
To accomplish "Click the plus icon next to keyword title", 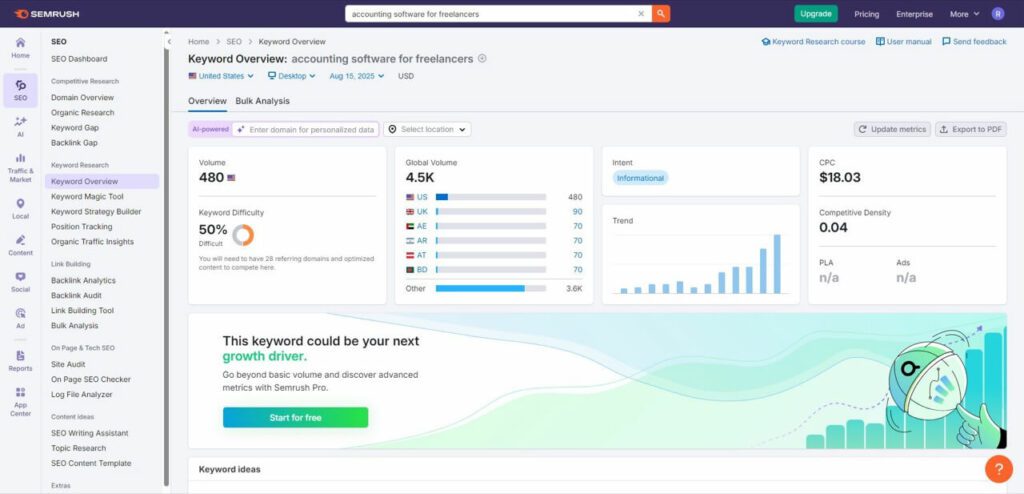I will 482,58.
